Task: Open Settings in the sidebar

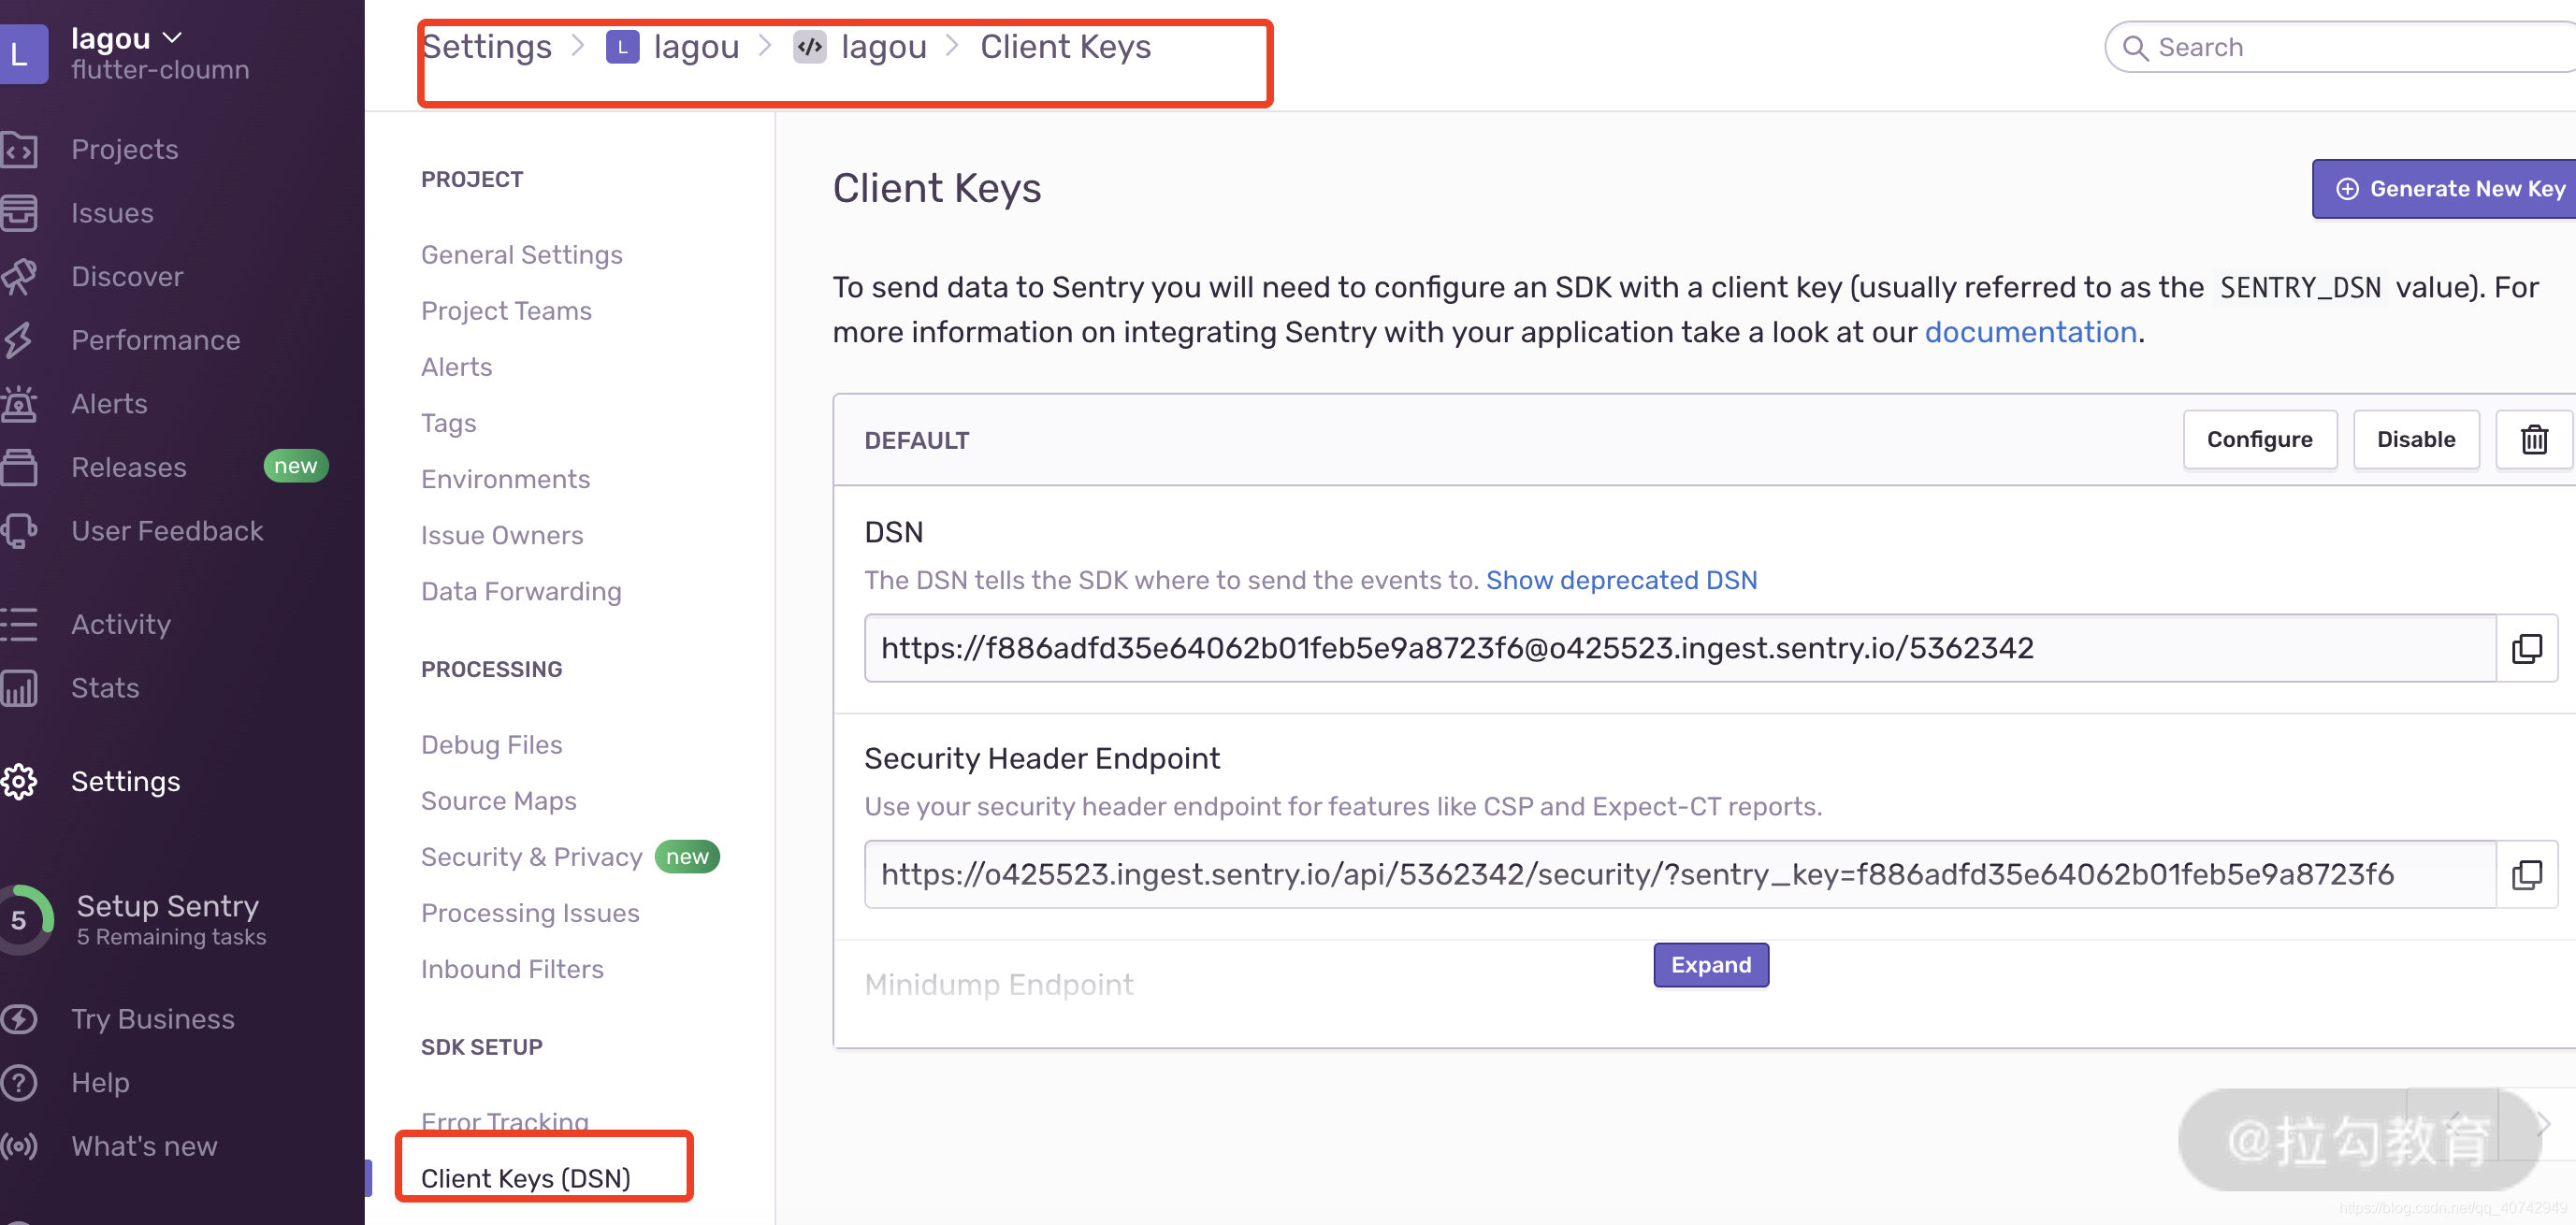Action: [125, 781]
